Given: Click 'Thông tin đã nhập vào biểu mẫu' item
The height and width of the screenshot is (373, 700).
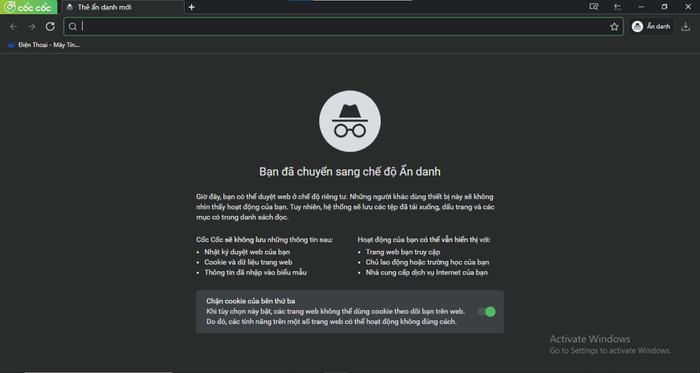Looking at the screenshot, I should coord(255,273).
